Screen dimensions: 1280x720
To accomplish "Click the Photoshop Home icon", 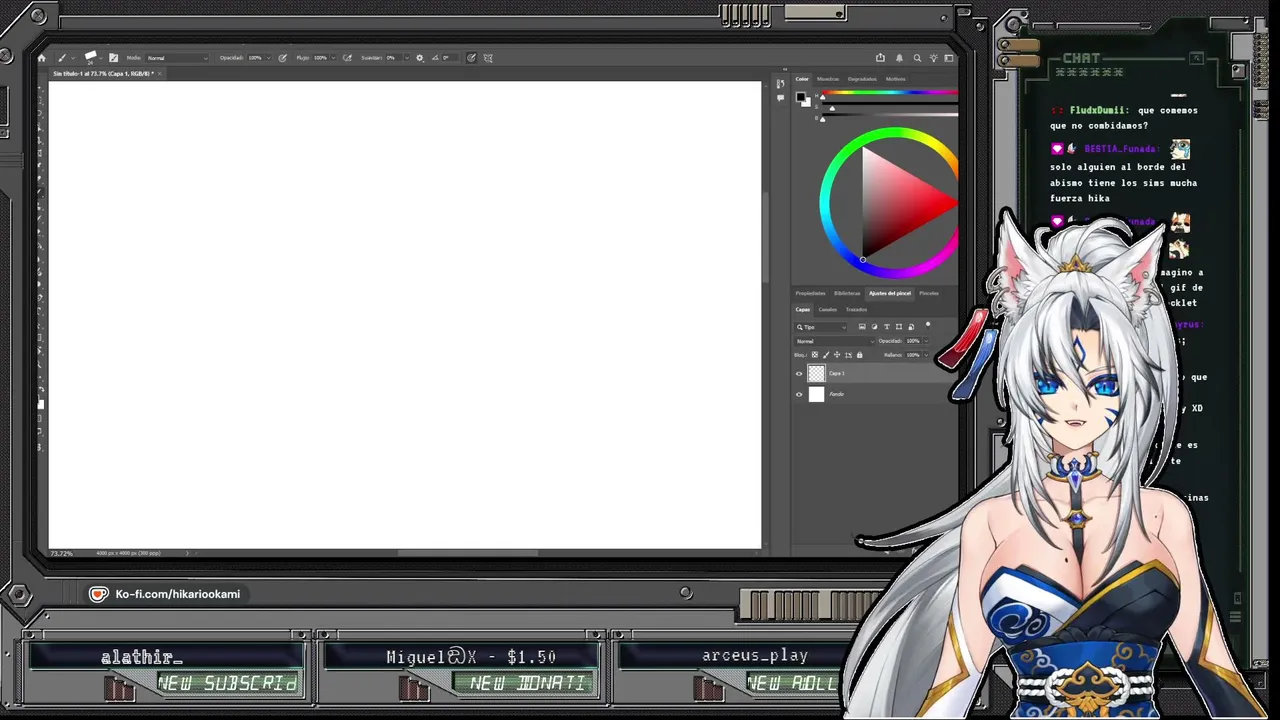I will click(41, 58).
